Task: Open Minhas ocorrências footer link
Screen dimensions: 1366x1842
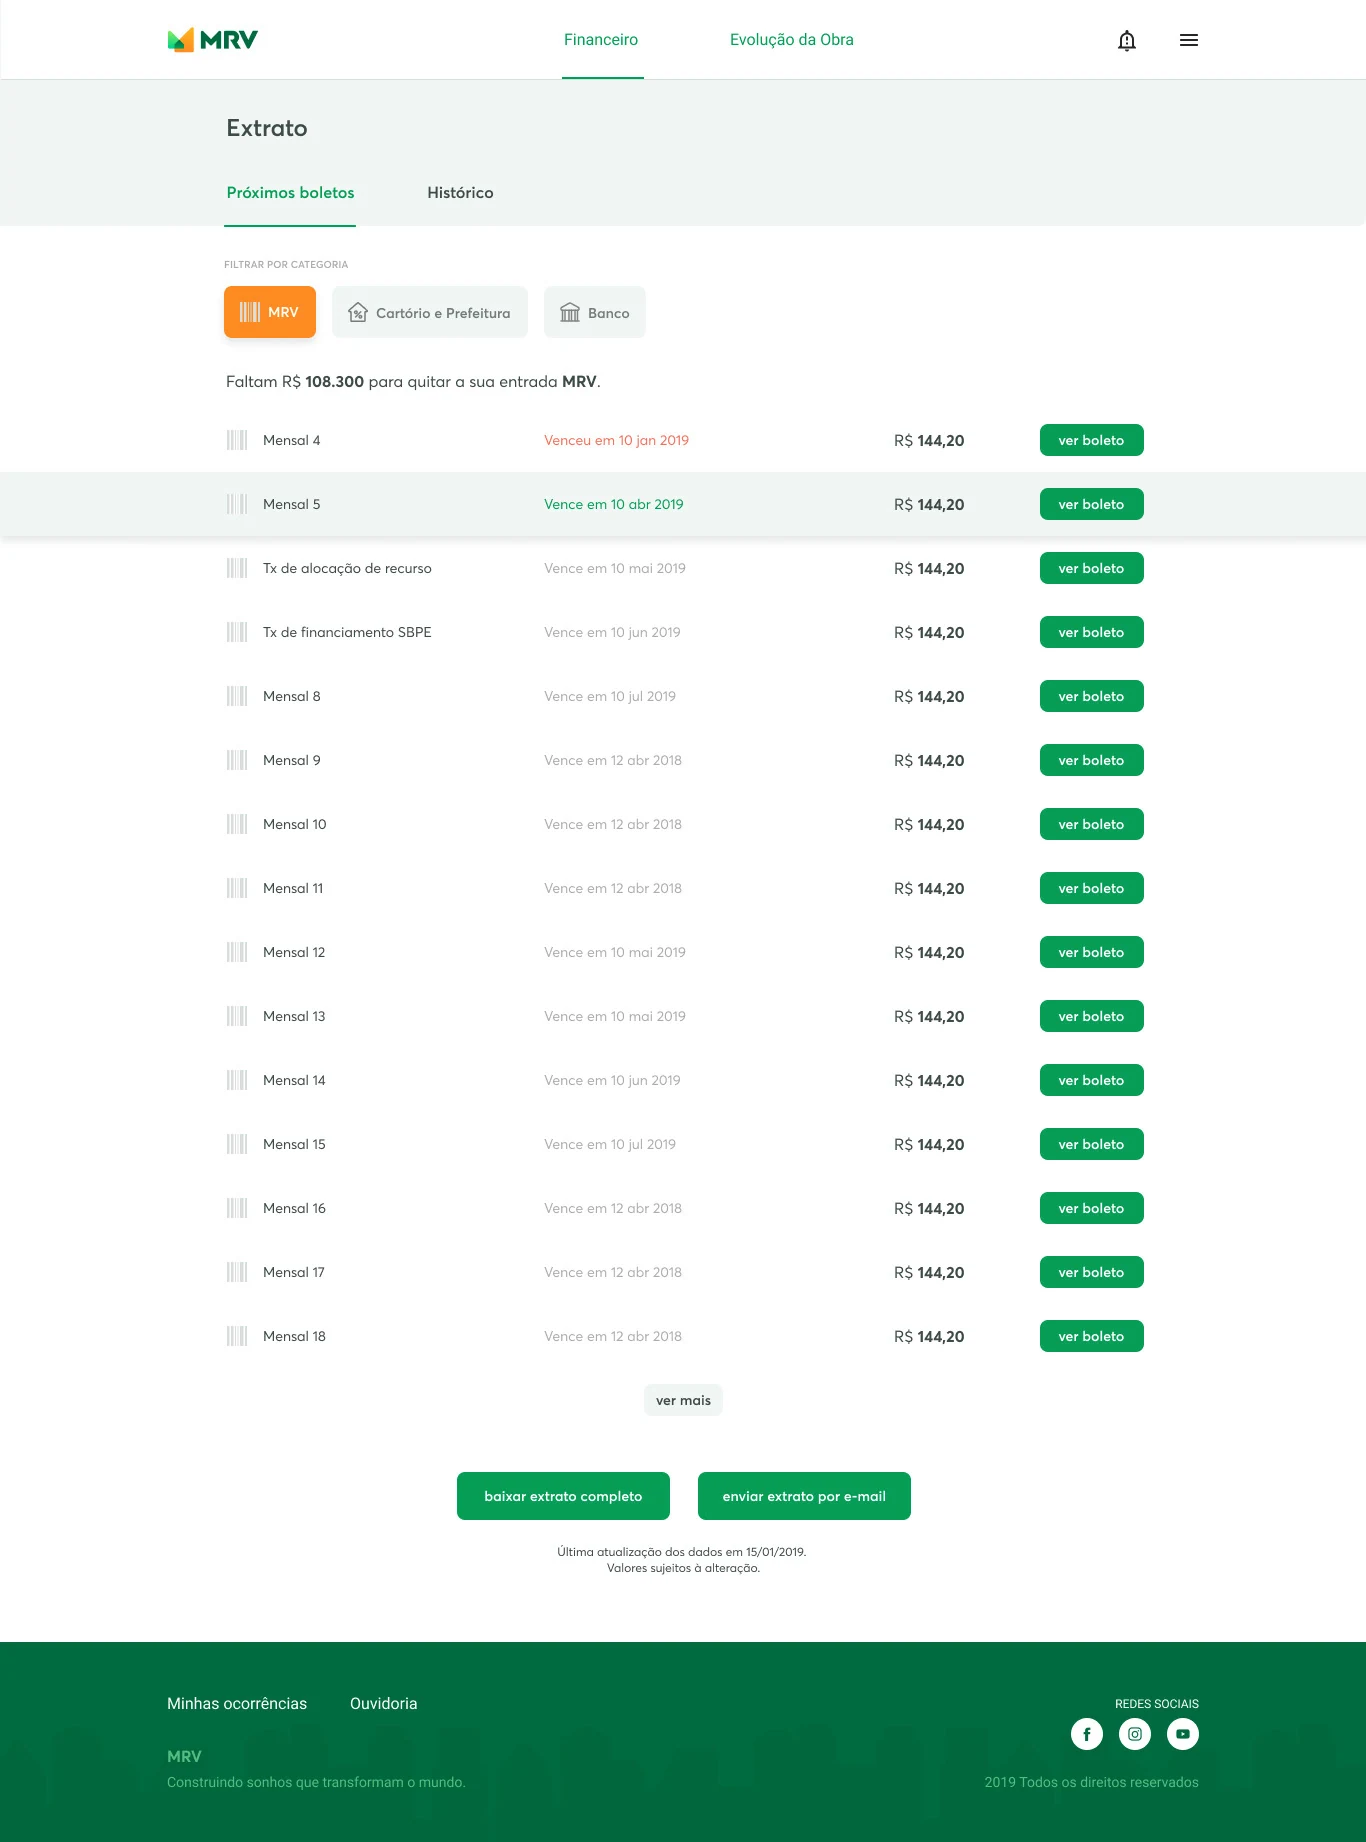Action: click(237, 1704)
